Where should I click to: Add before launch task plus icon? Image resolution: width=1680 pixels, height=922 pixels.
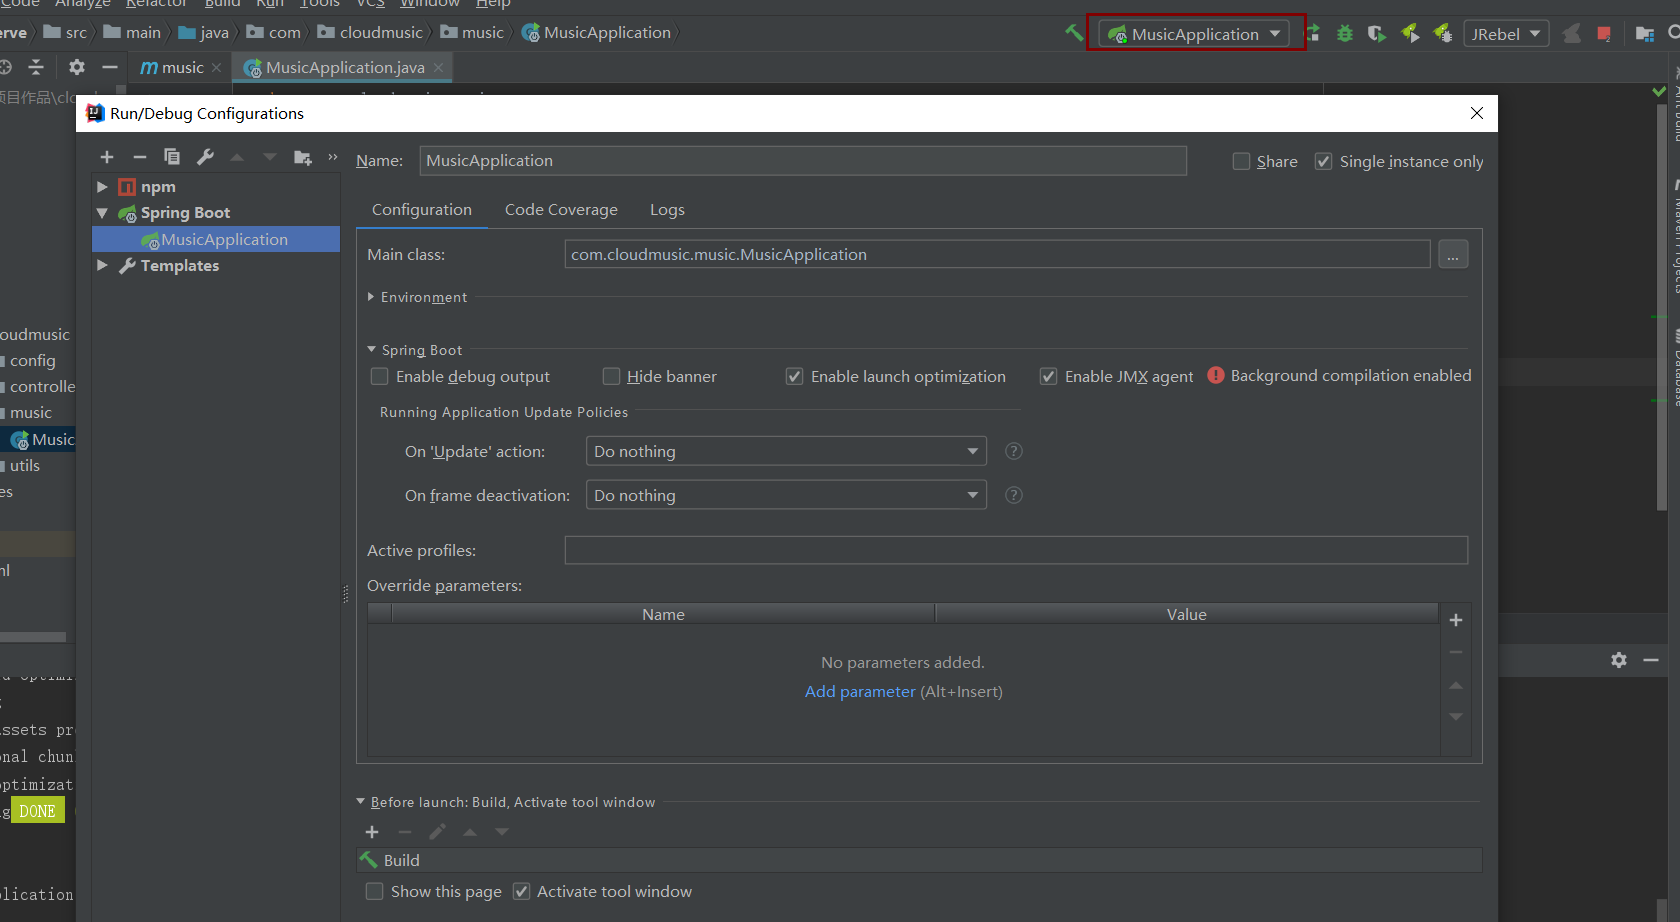[x=372, y=832]
